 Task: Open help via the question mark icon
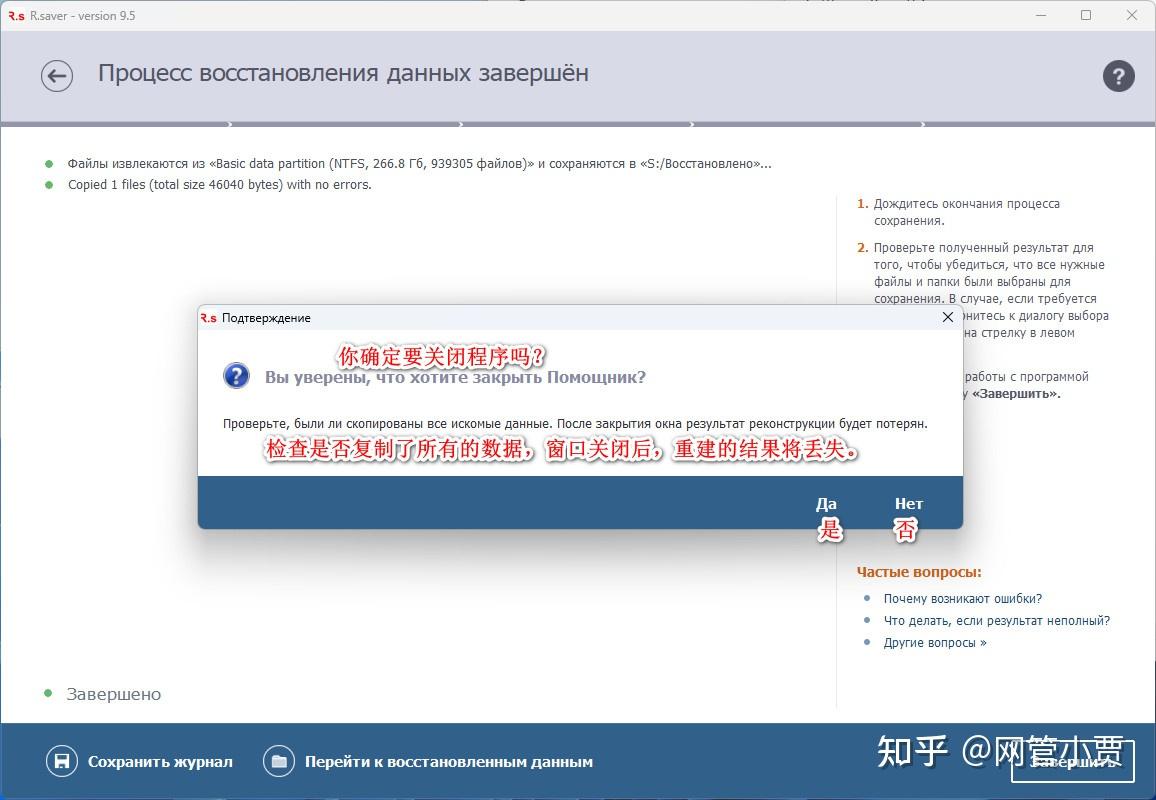(1118, 75)
